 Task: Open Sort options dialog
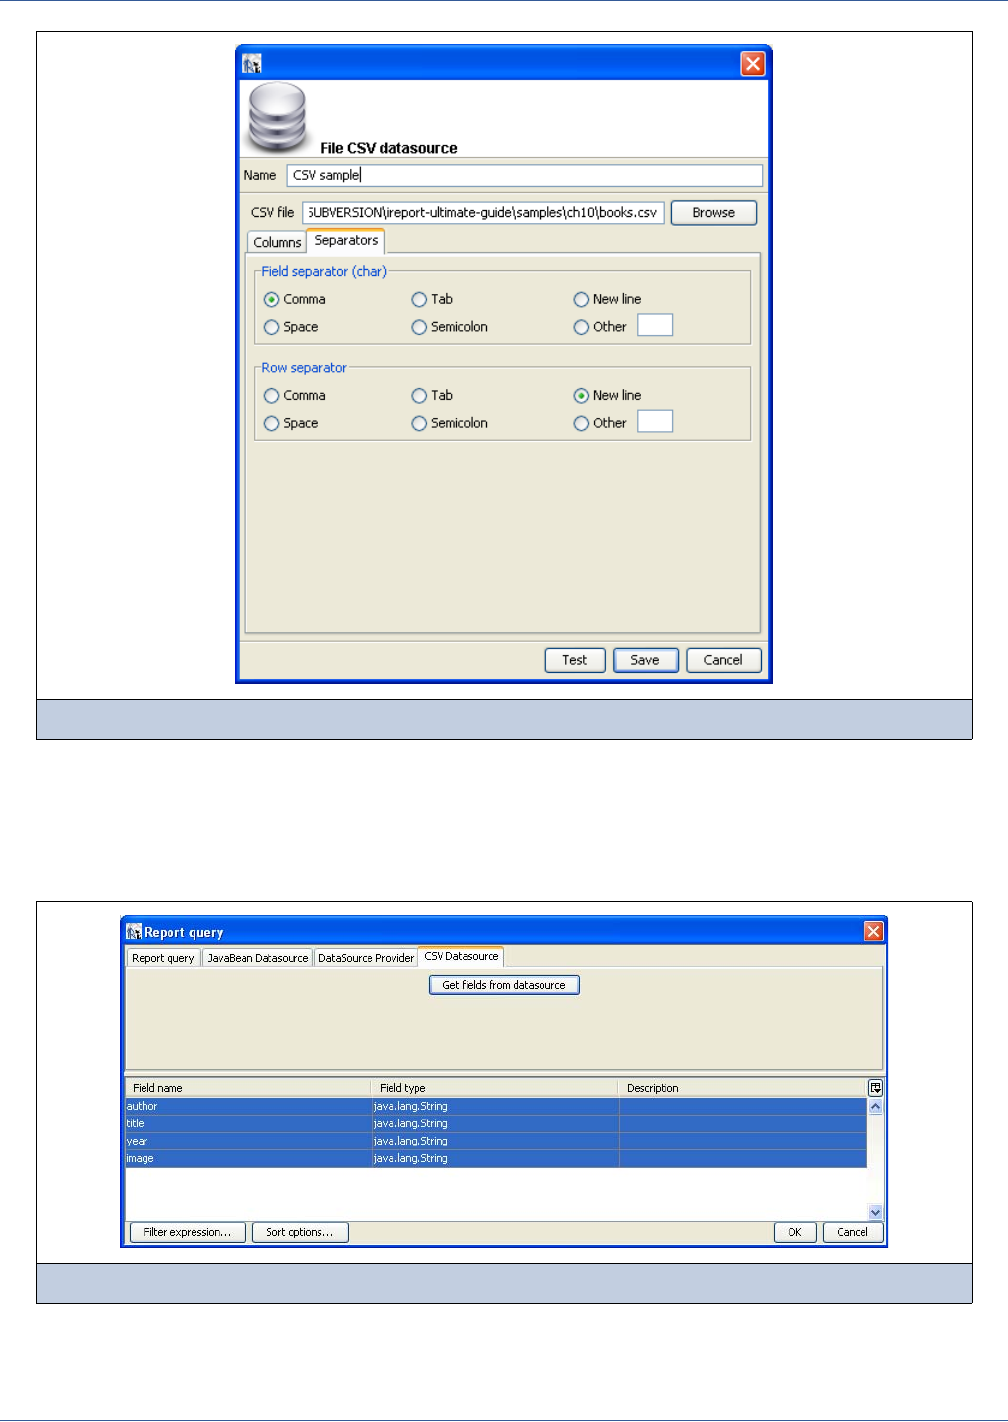pyautogui.click(x=300, y=1232)
